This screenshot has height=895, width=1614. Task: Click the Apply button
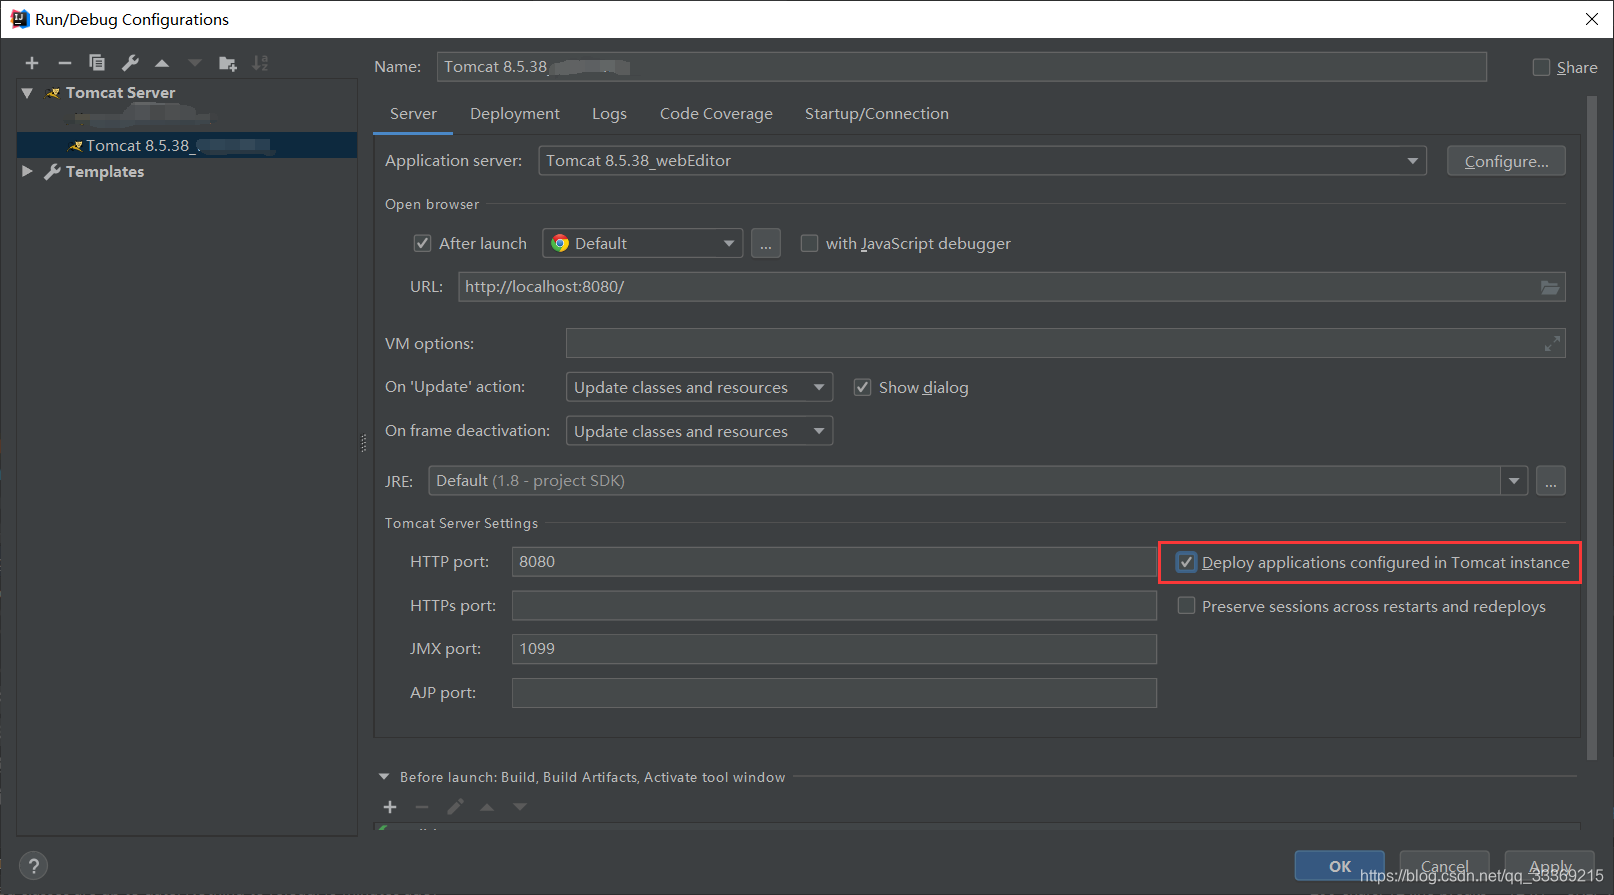pyautogui.click(x=1550, y=866)
